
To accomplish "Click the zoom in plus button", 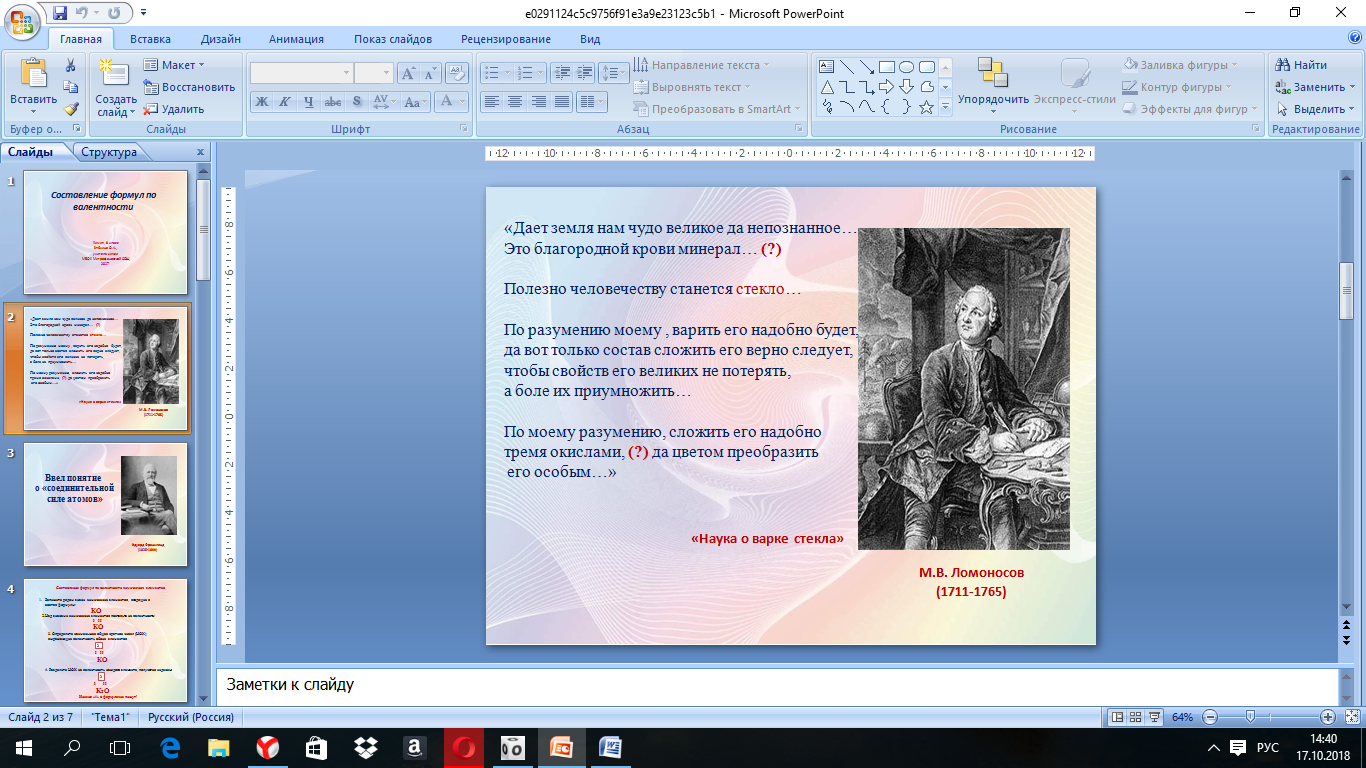I will pyautogui.click(x=1327, y=717).
